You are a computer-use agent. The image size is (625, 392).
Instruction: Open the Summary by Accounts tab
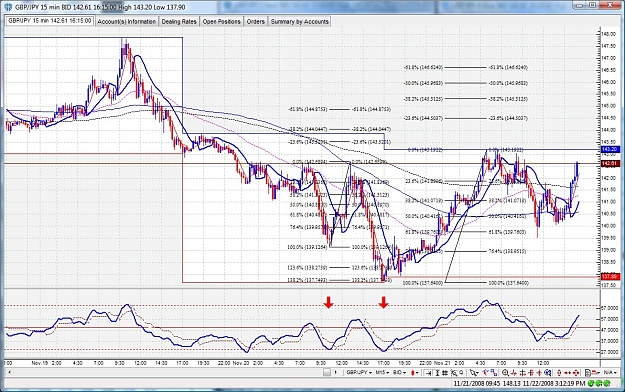(300, 22)
